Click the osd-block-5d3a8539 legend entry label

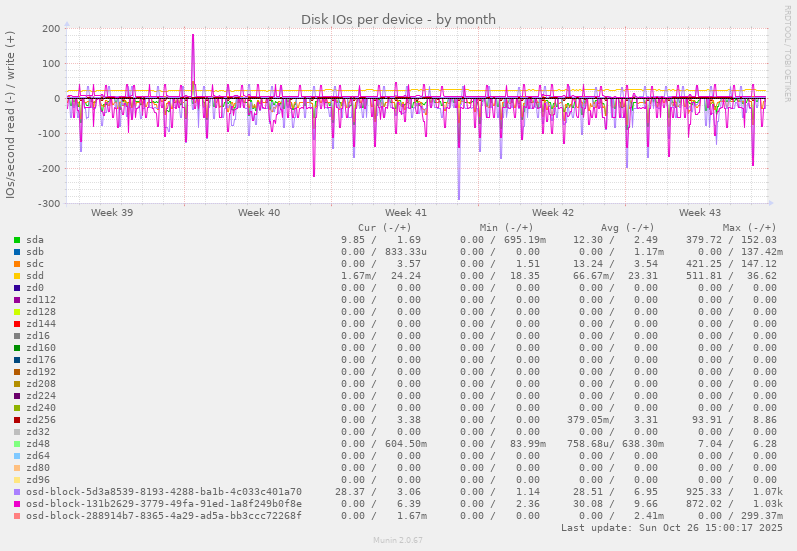(163, 492)
